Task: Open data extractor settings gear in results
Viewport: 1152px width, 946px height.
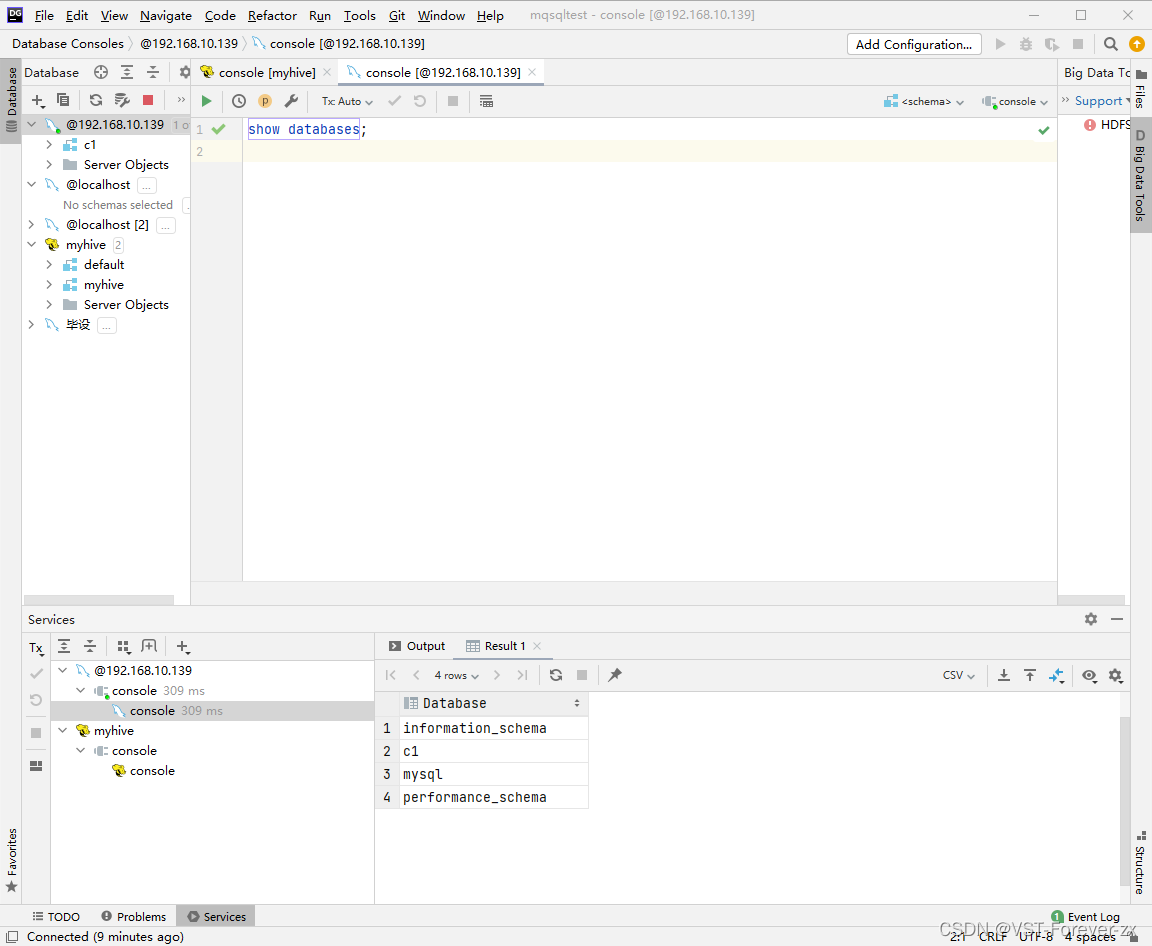Action: 1115,675
